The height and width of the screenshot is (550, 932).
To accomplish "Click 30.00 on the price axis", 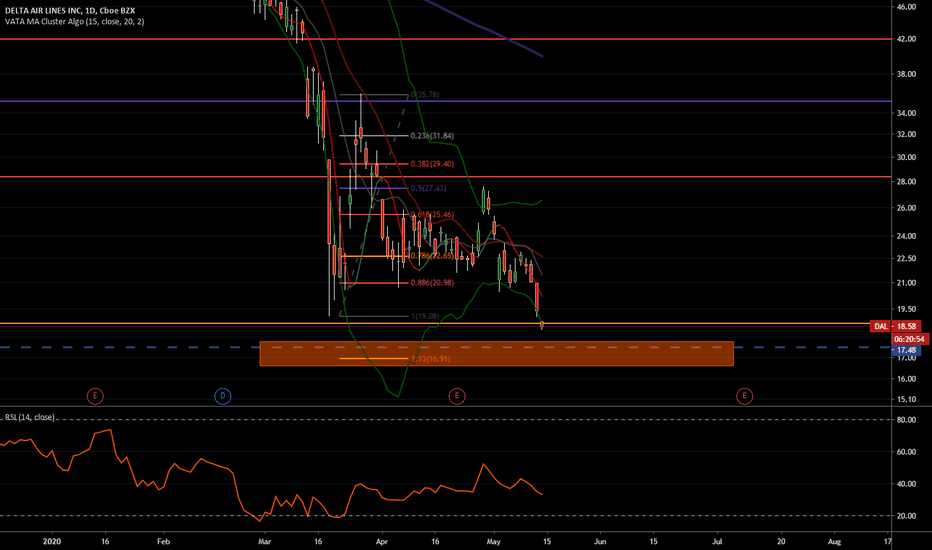I will coord(906,158).
